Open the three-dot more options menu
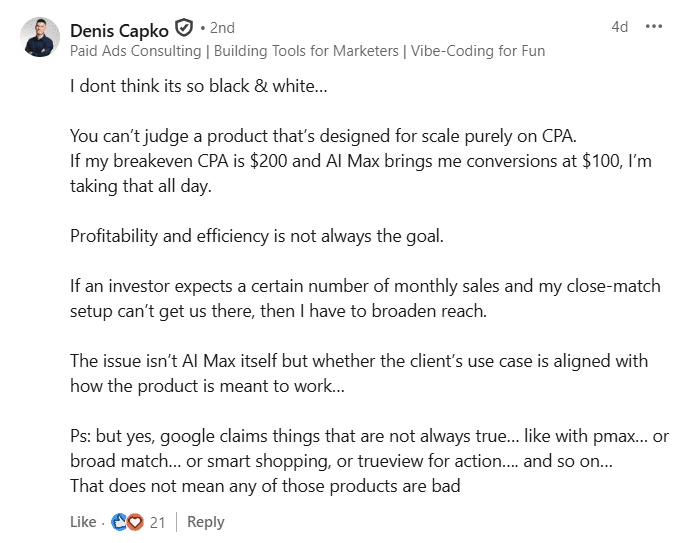688x543 pixels. coord(654,27)
